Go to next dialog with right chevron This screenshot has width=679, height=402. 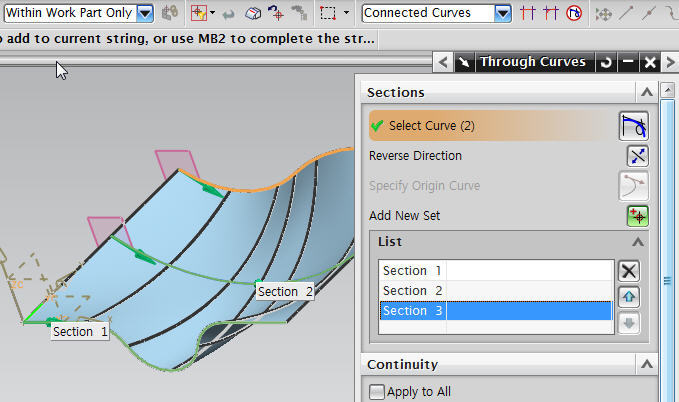click(670, 62)
